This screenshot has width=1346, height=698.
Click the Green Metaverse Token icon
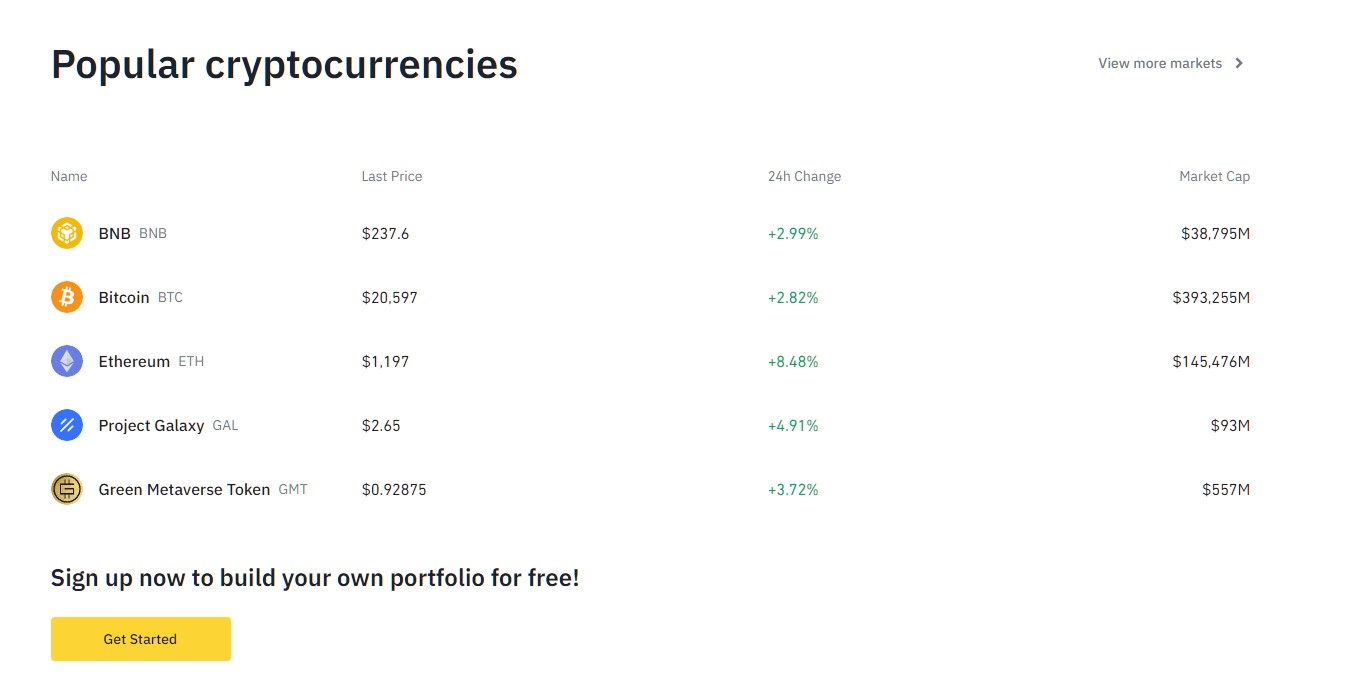67,489
